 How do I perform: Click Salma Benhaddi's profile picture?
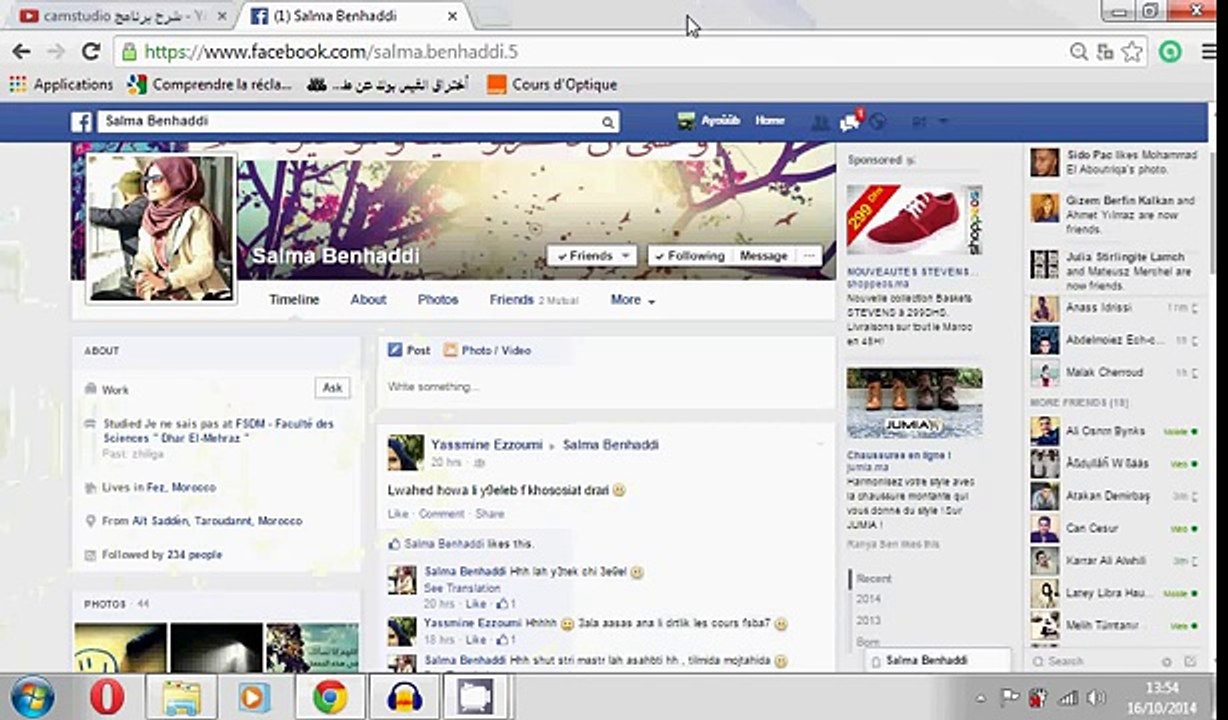point(161,228)
